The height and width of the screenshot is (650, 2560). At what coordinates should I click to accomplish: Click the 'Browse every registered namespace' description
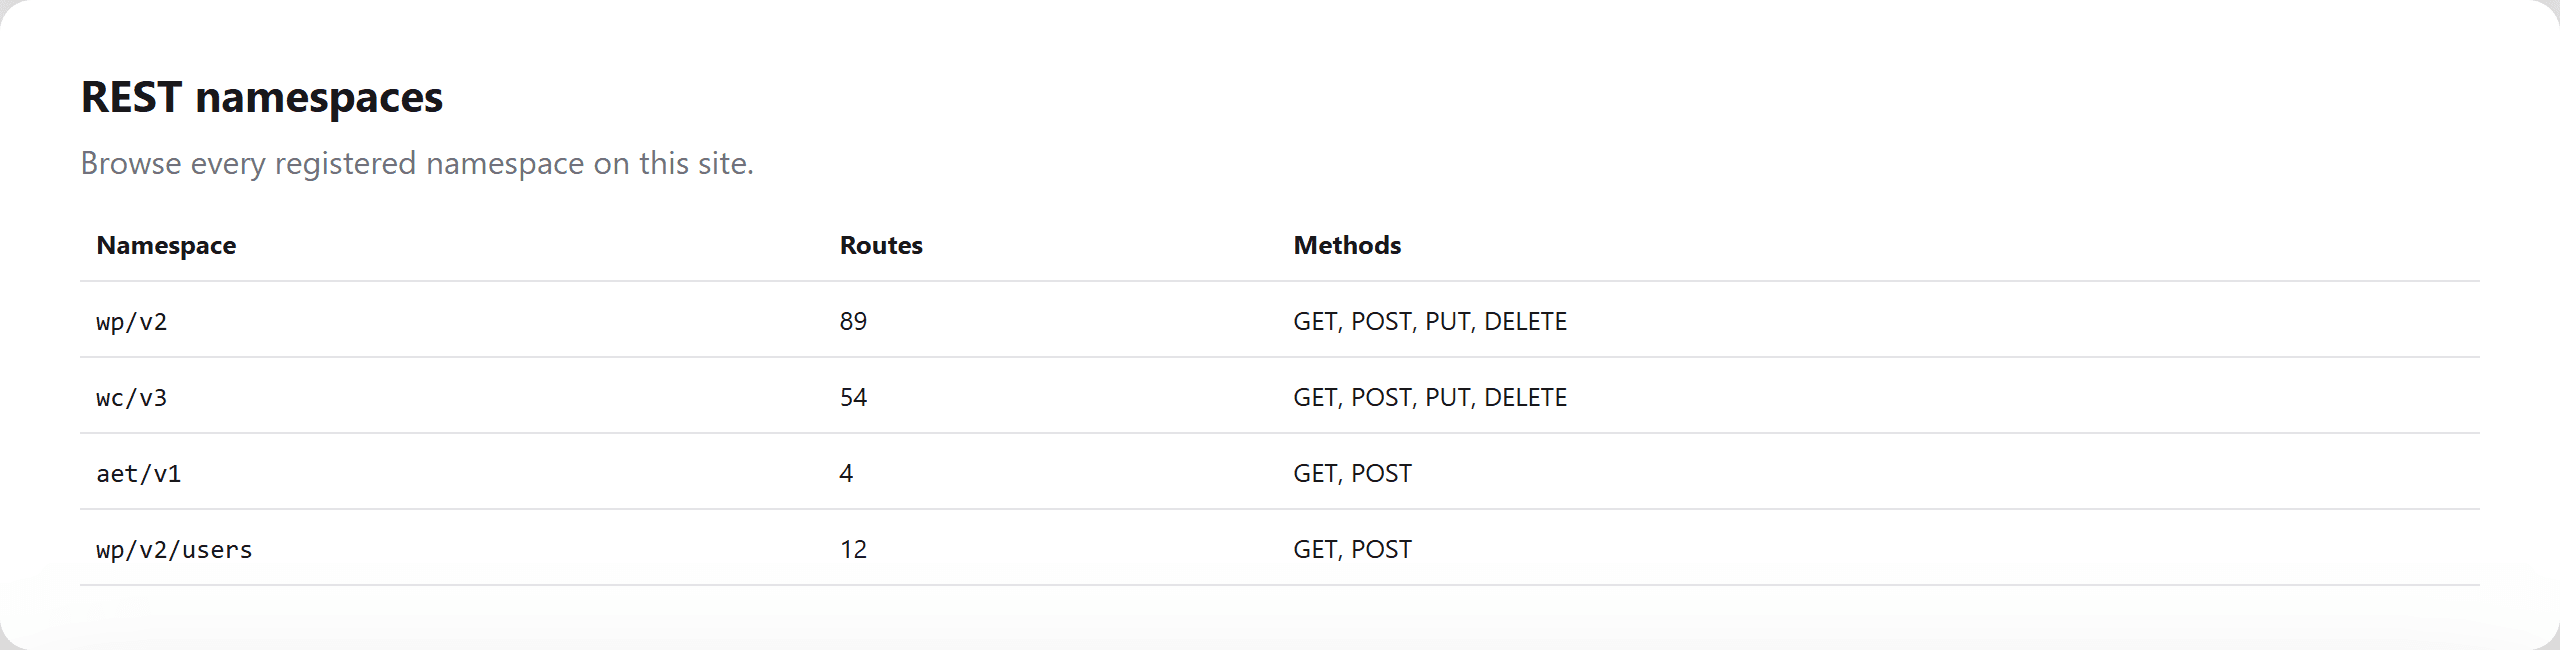pyautogui.click(x=417, y=163)
